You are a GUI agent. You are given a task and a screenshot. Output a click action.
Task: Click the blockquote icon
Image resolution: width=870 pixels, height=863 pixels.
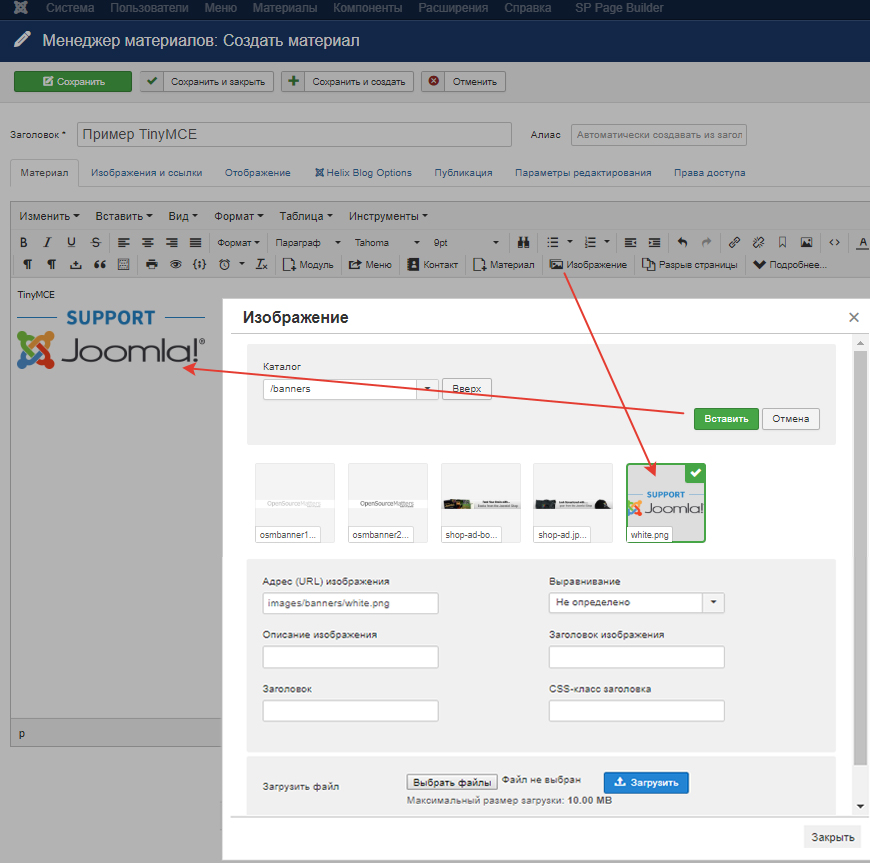99,265
